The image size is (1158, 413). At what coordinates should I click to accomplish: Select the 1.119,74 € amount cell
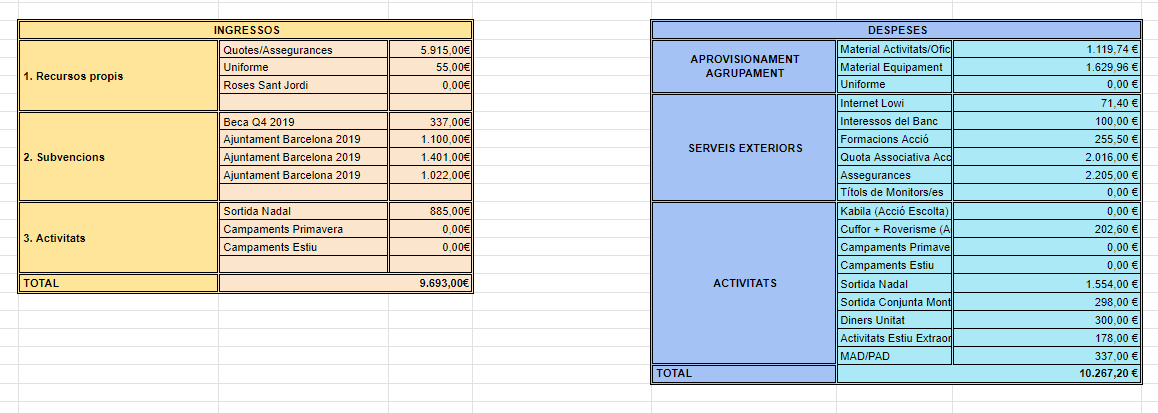tap(1046, 49)
